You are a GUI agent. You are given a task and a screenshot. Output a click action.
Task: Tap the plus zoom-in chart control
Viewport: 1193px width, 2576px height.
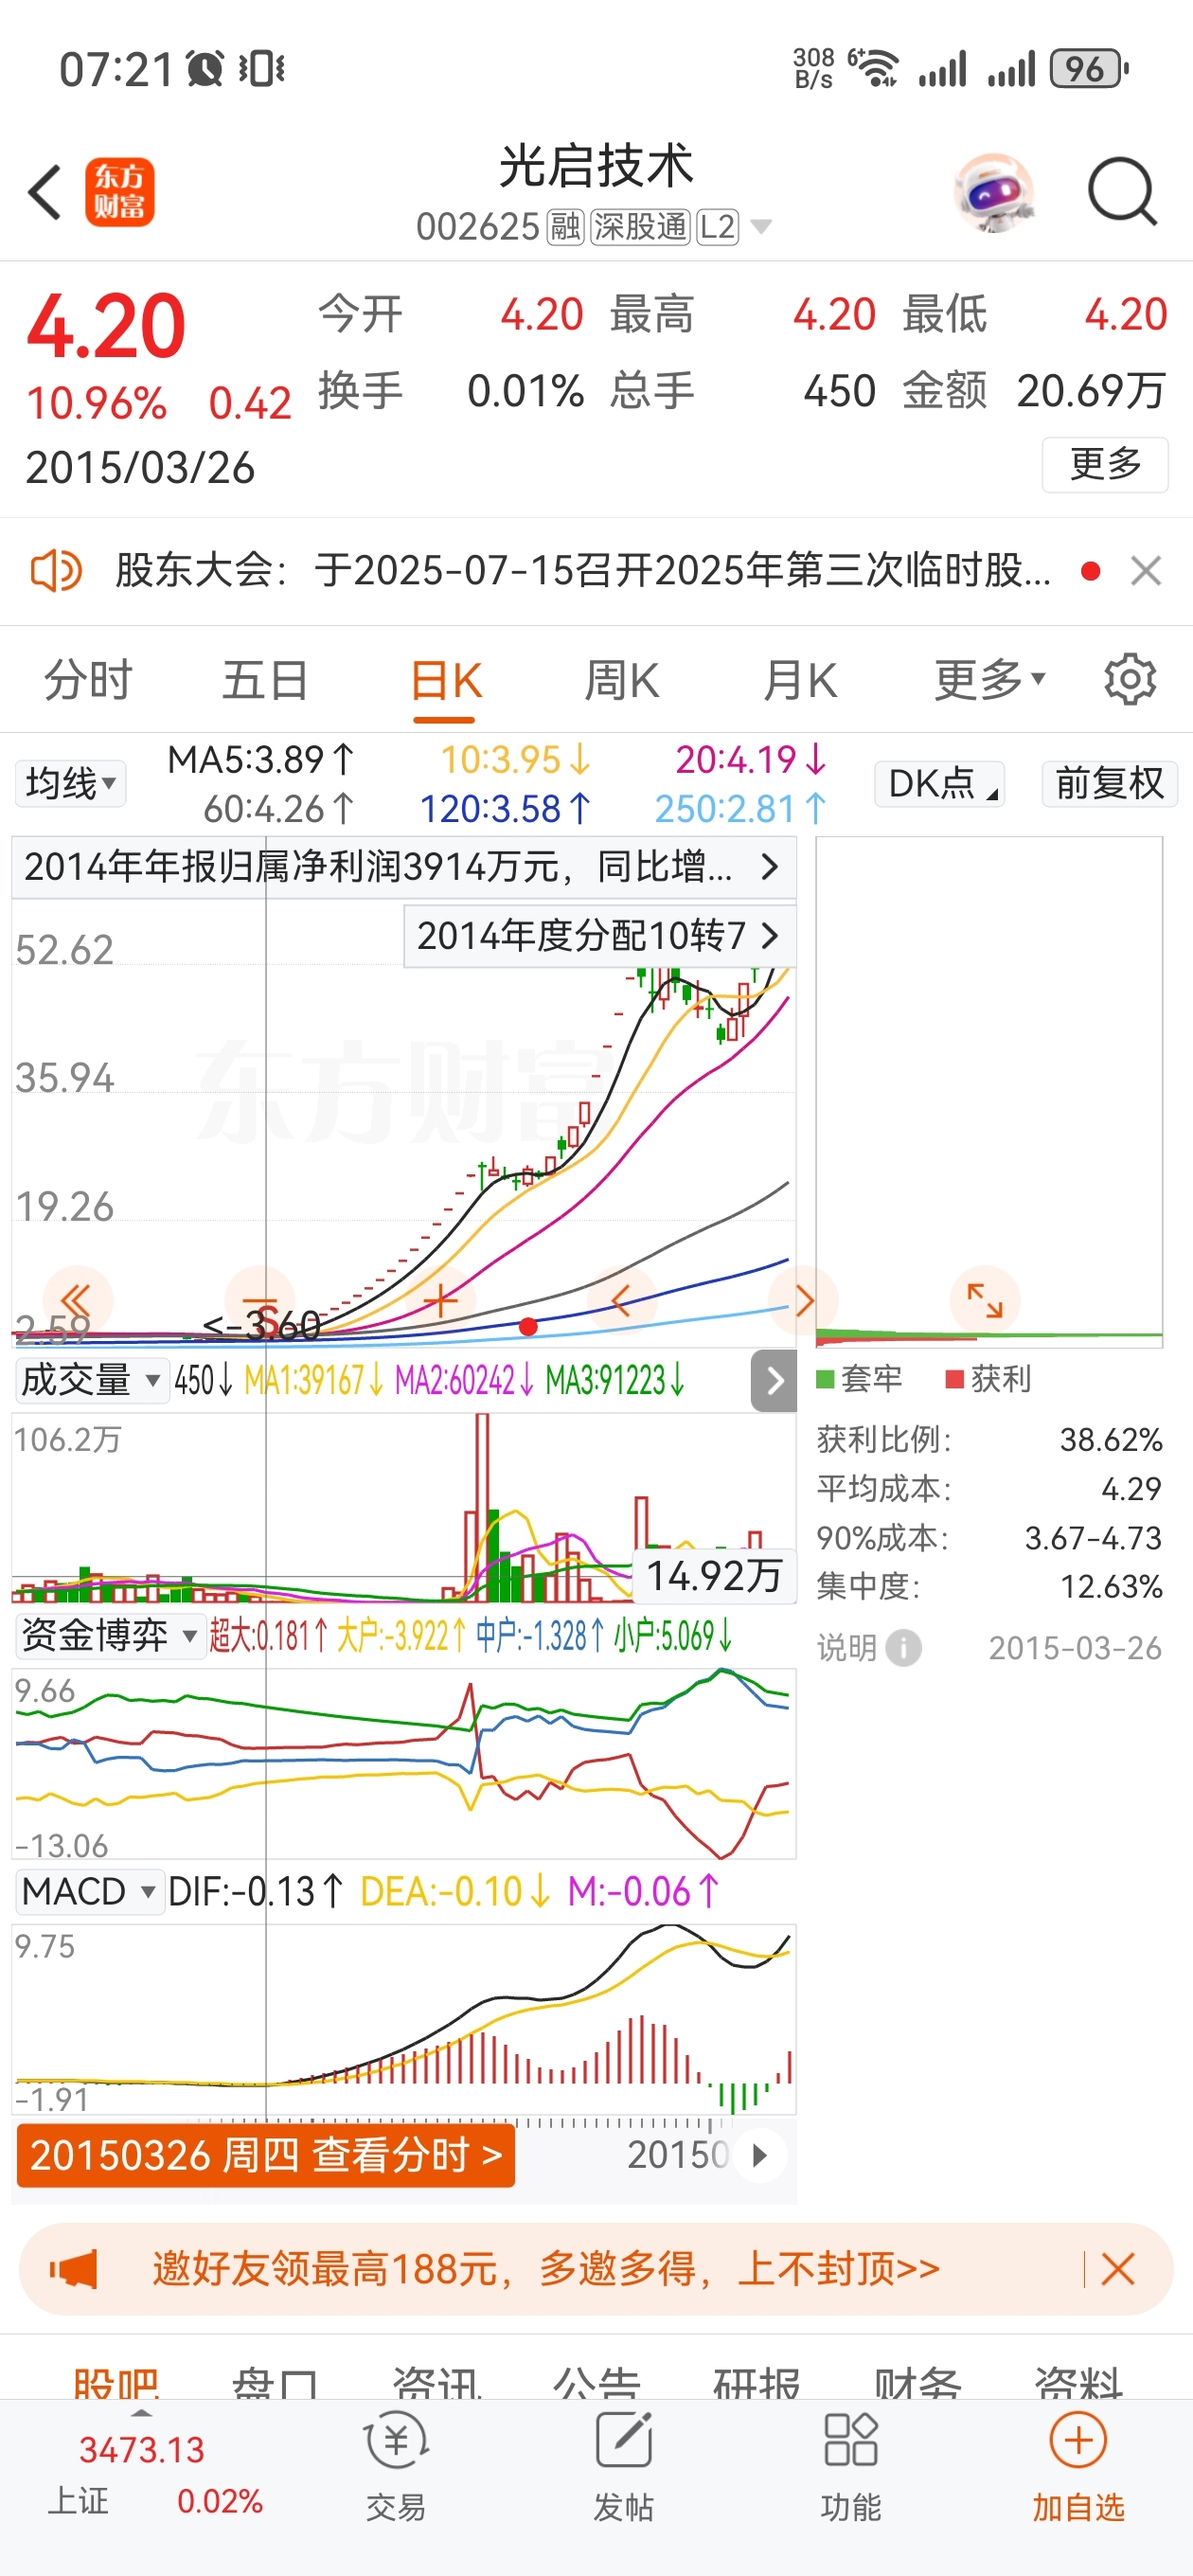(440, 1300)
